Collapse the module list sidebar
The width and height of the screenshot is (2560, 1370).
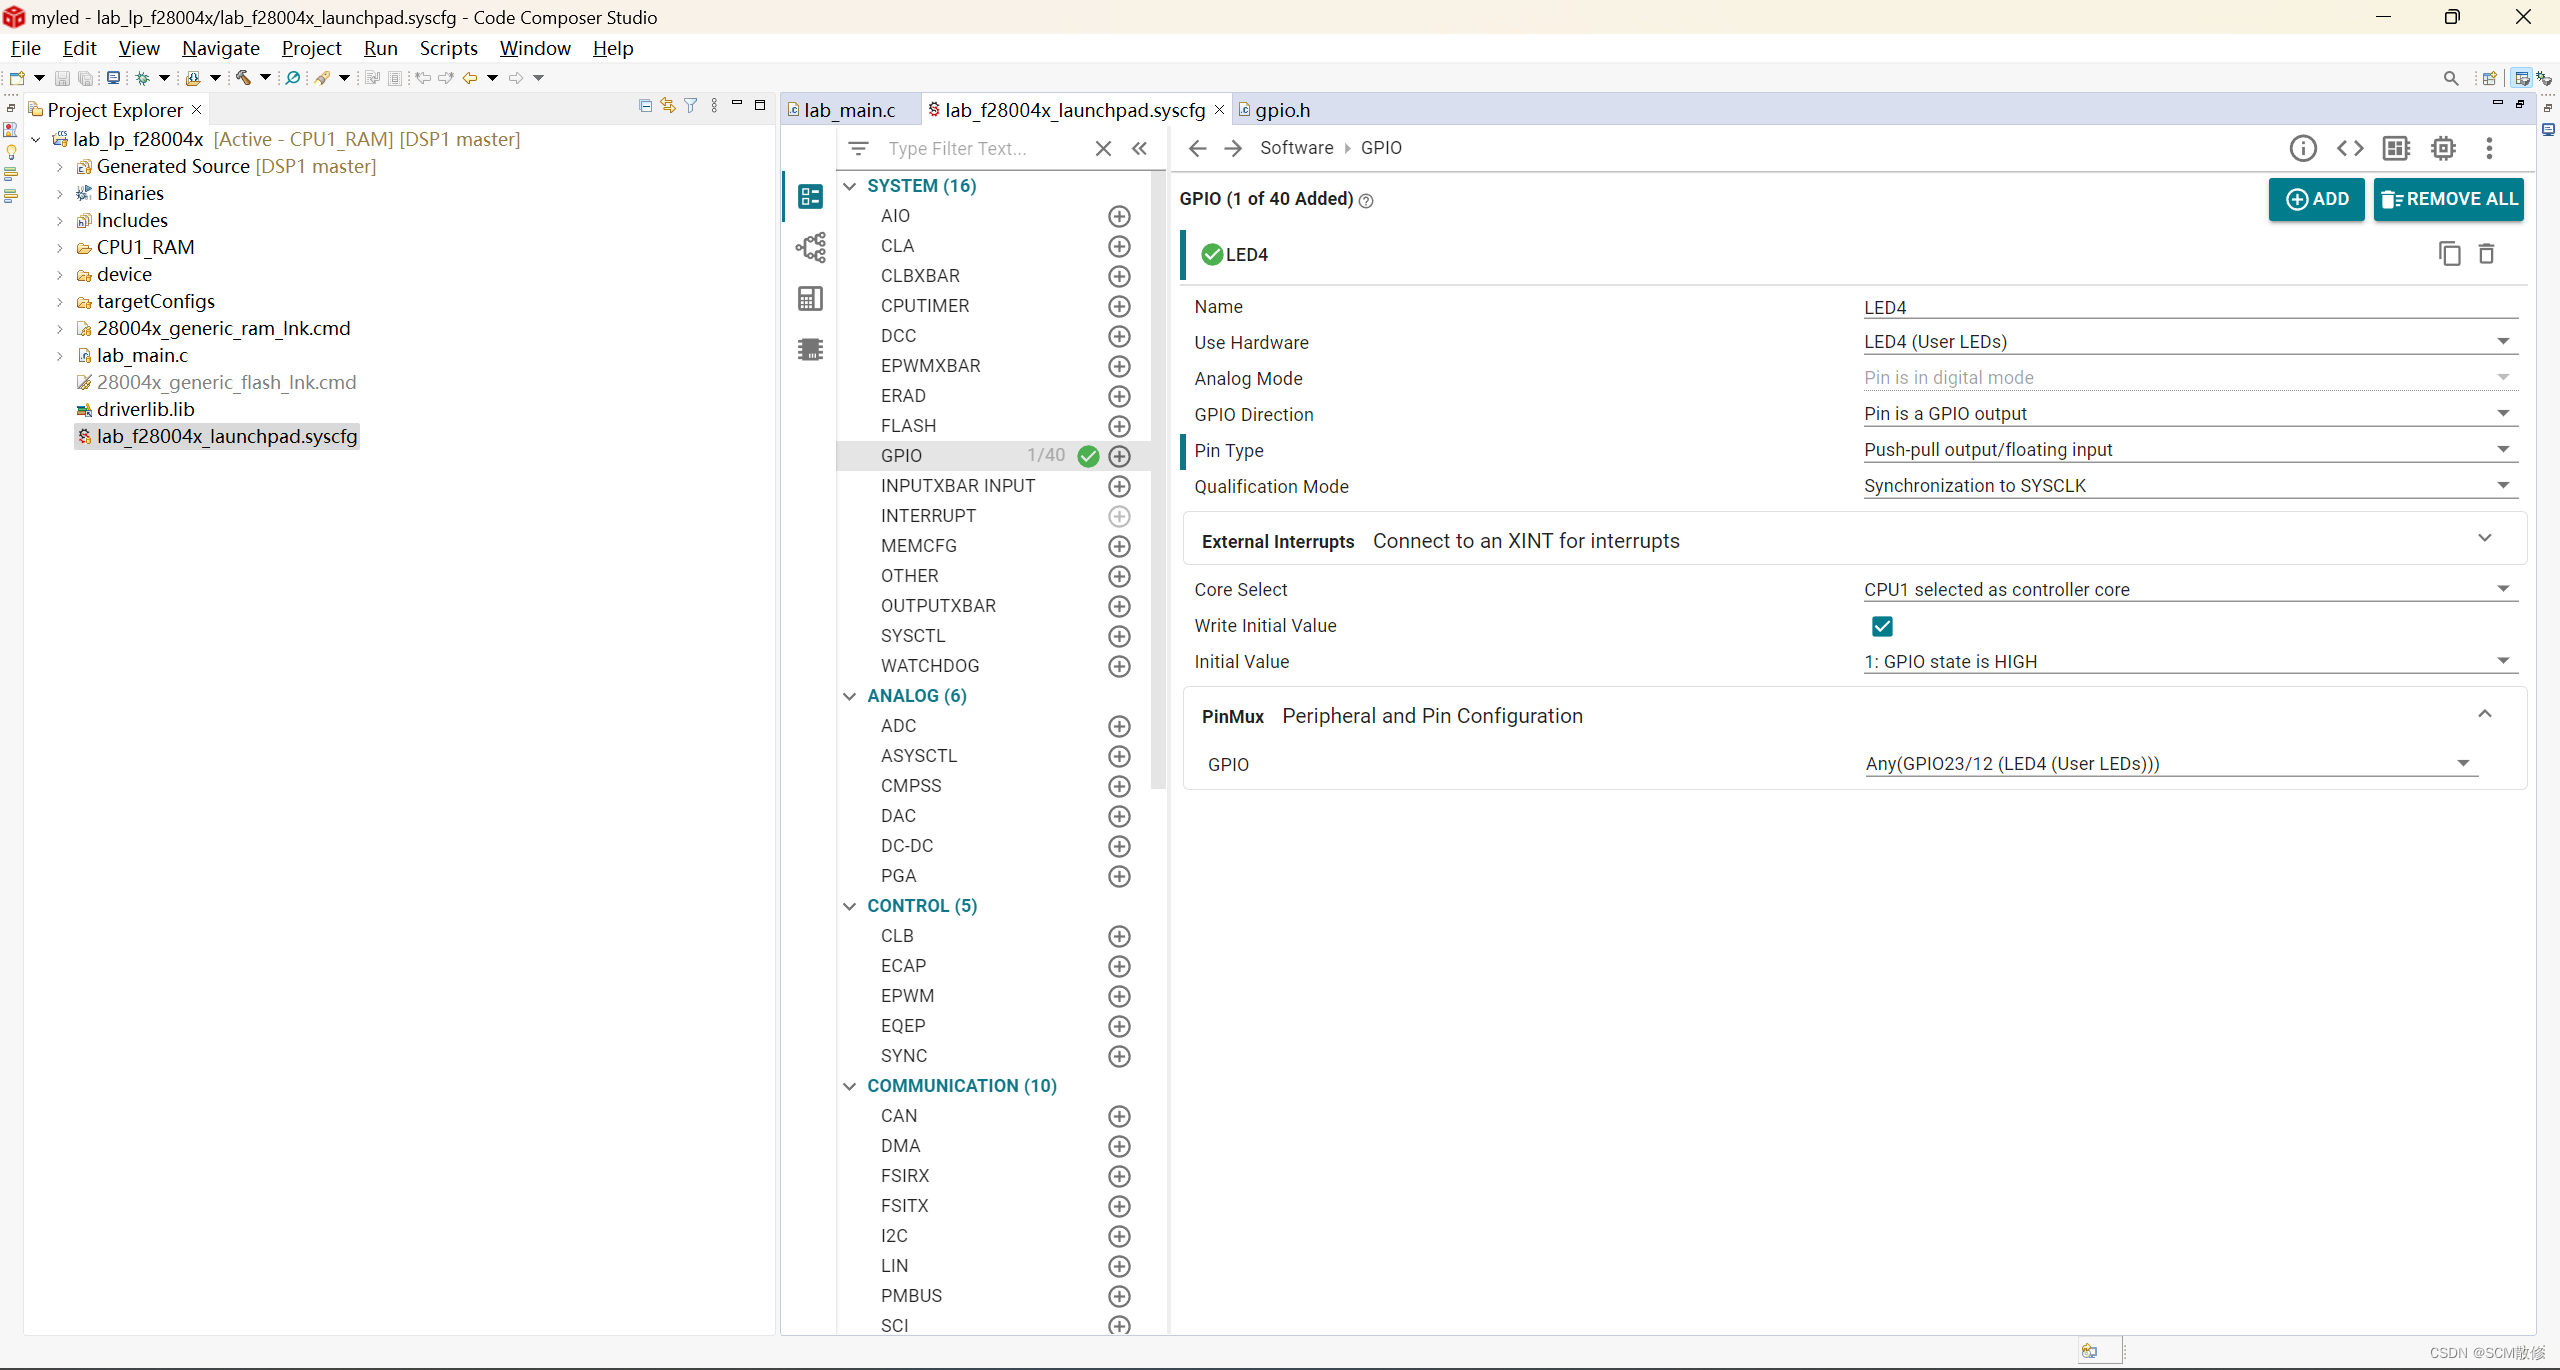coord(1139,148)
